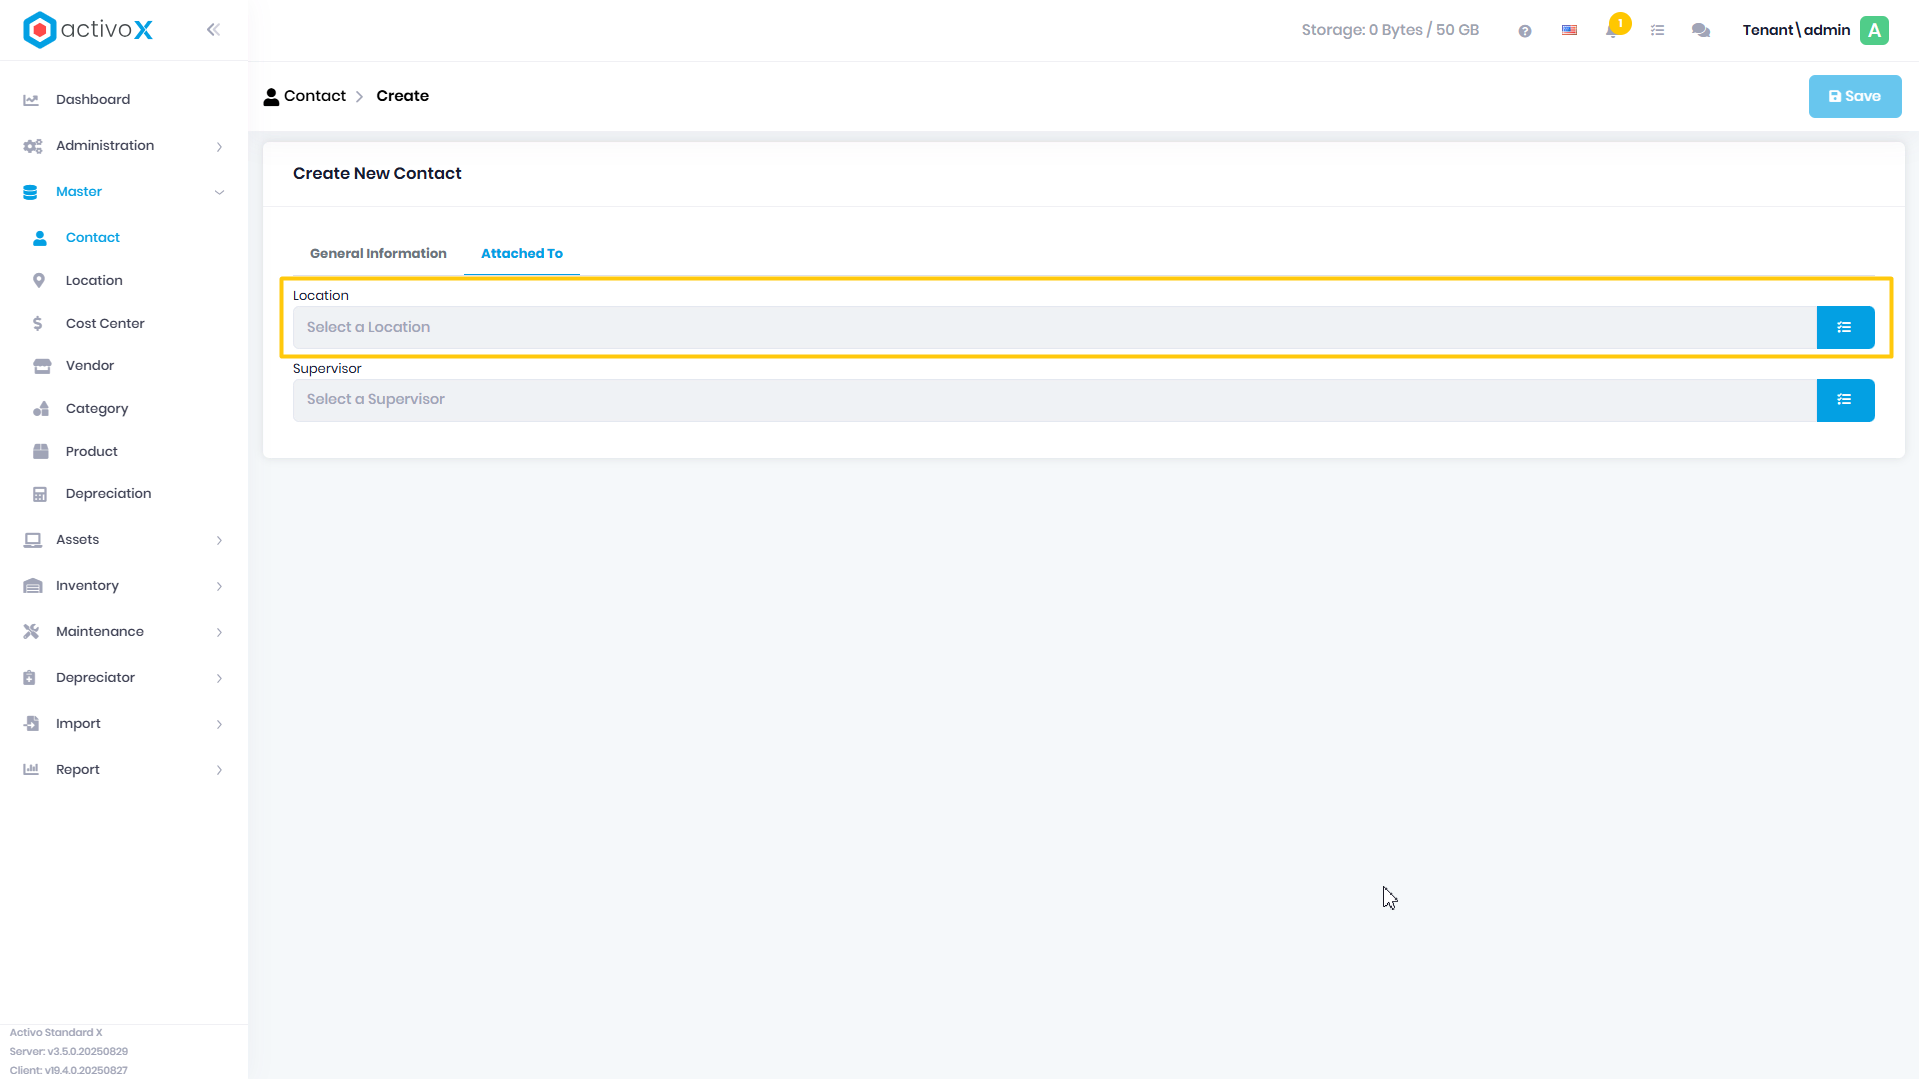Viewport: 1919px width, 1079px height.
Task: Click Tenant\admin user name
Action: 1796,30
